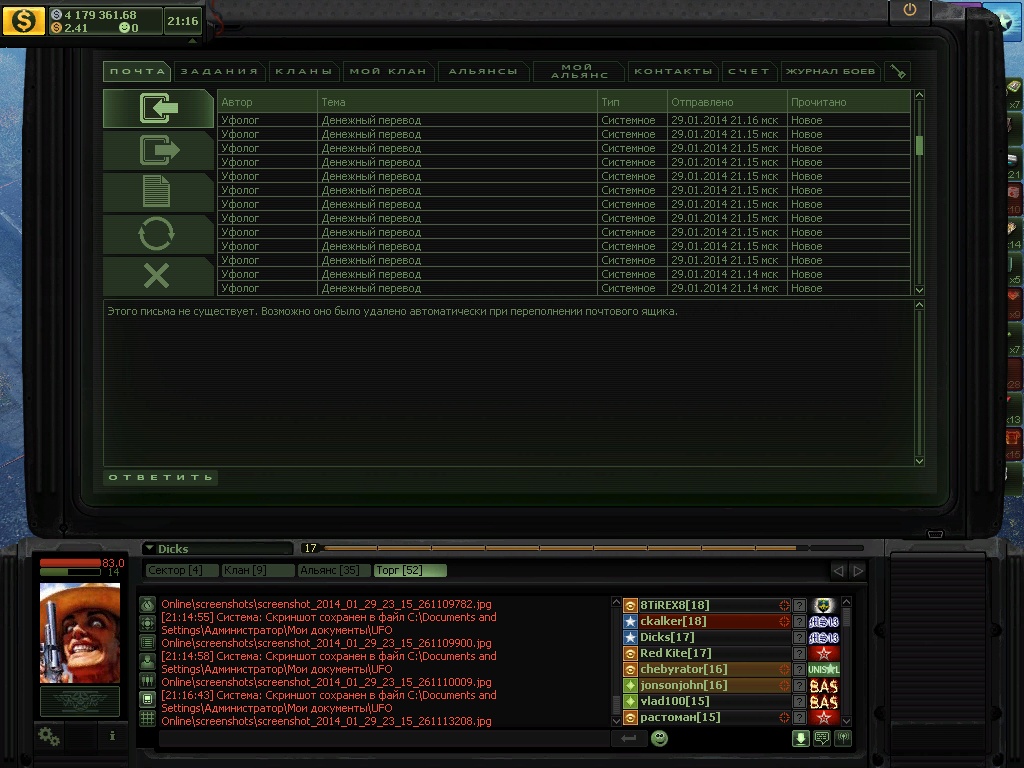Click chat channels right navigation arrow
Viewport: 1024px width, 768px height.
tap(858, 571)
